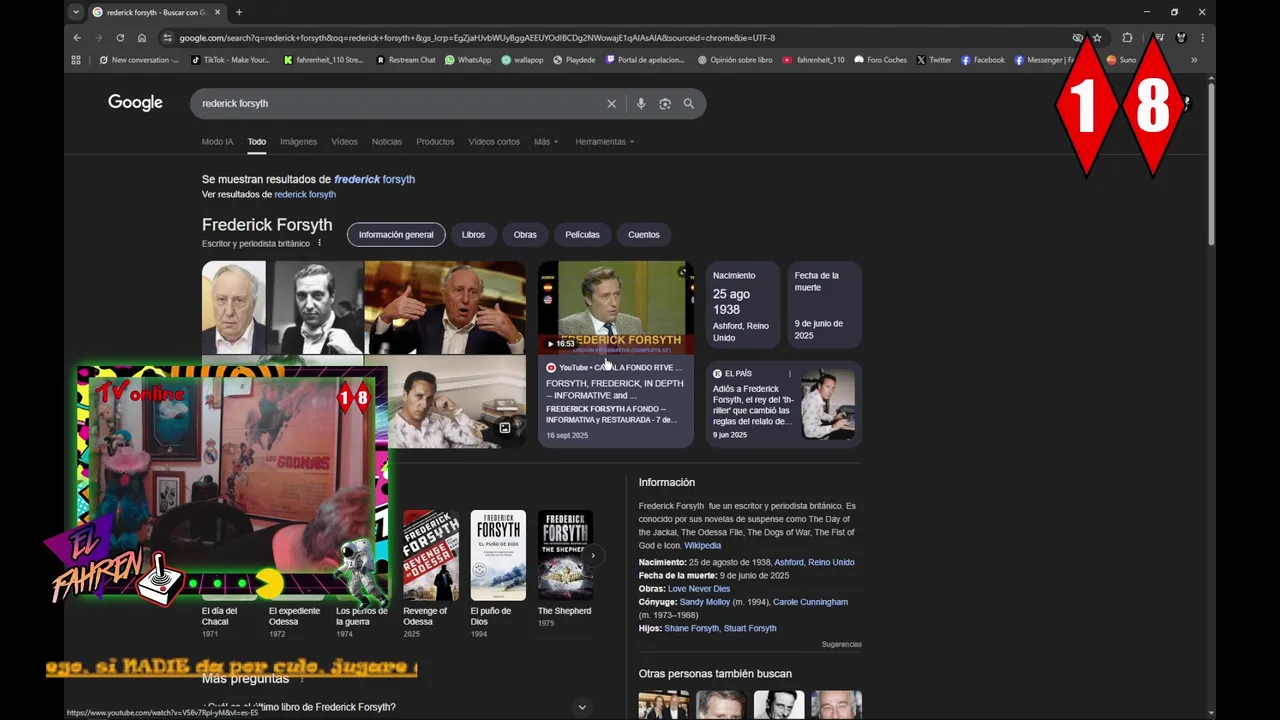Viewport: 1280px width, 720px height.
Task: Click inside the Google search field
Action: pyautogui.click(x=400, y=103)
